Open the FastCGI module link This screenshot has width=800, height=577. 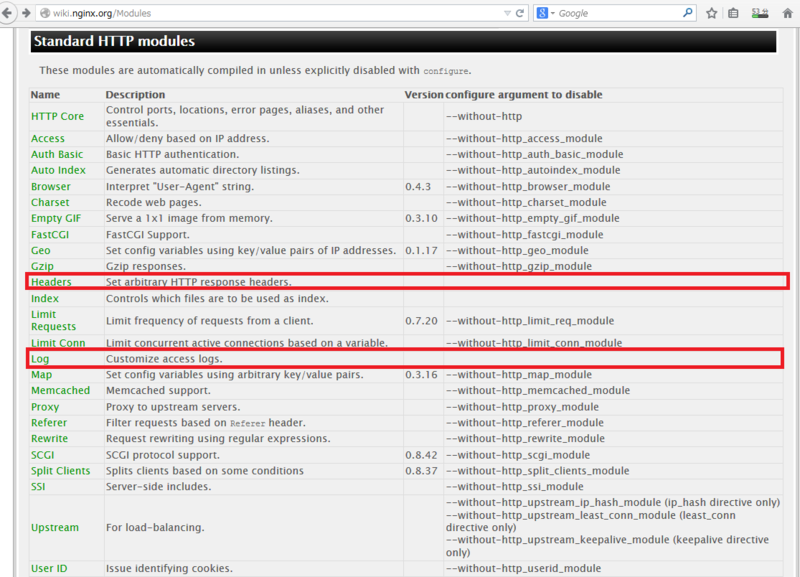tap(49, 235)
